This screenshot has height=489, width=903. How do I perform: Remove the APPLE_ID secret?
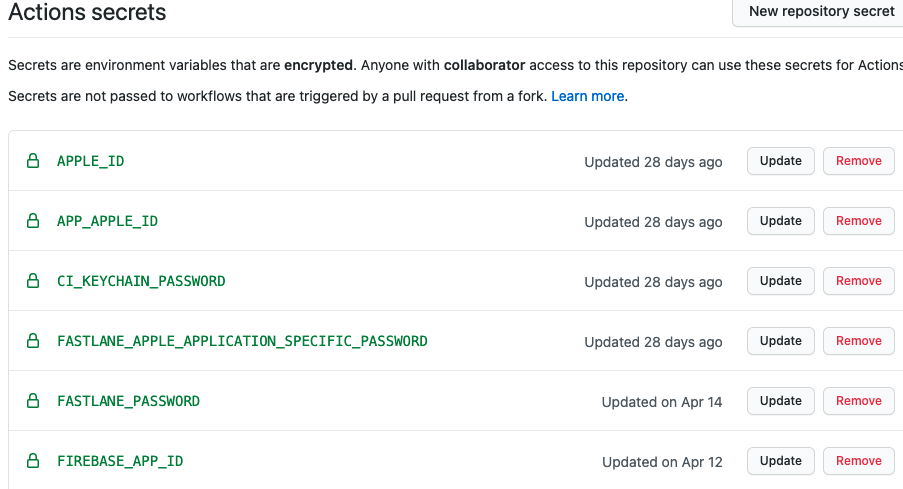(859, 161)
